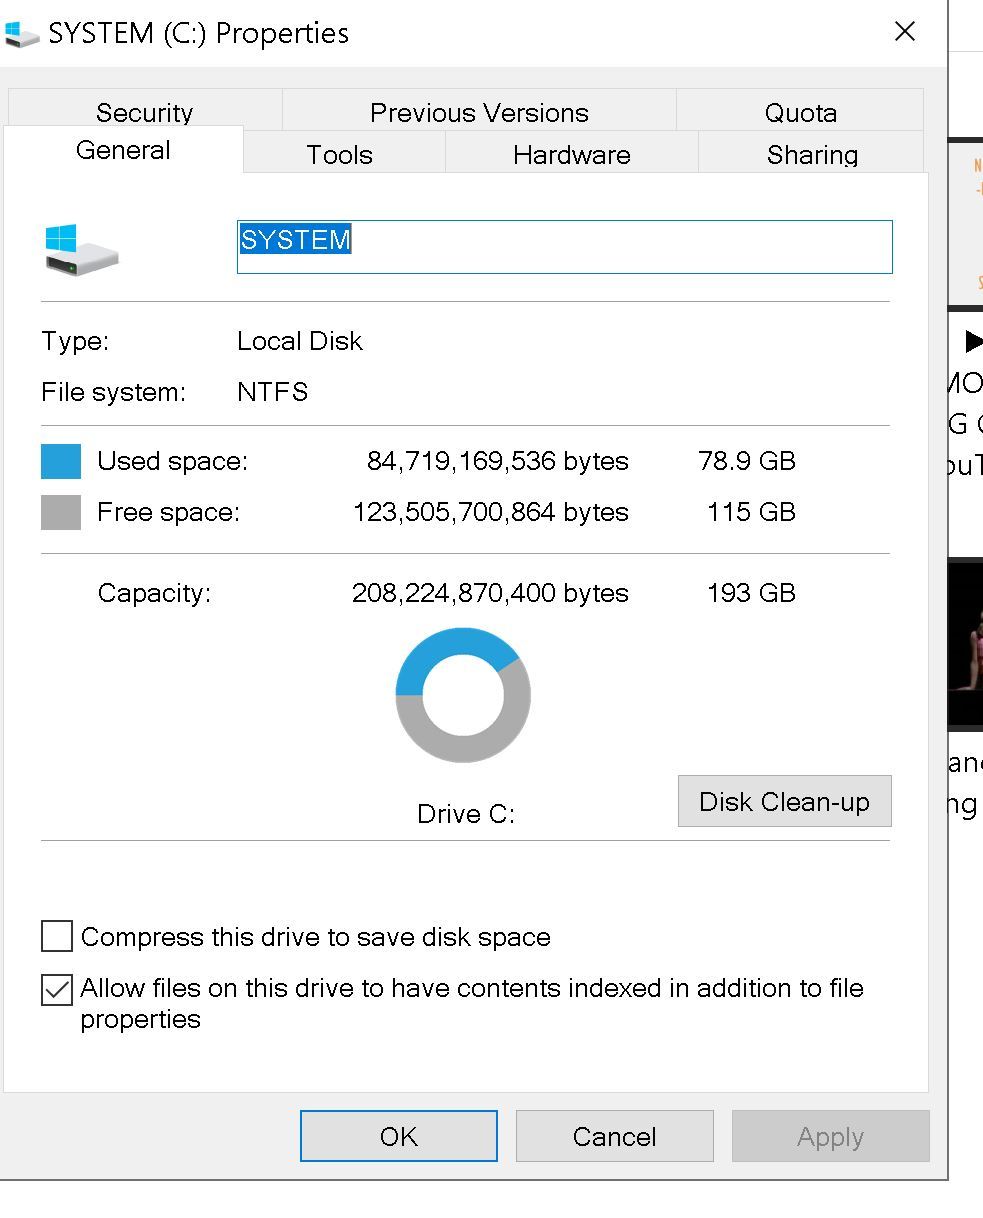Image resolution: width=983 pixels, height=1218 pixels.
Task: Confirm with the OK button
Action: pos(398,1136)
